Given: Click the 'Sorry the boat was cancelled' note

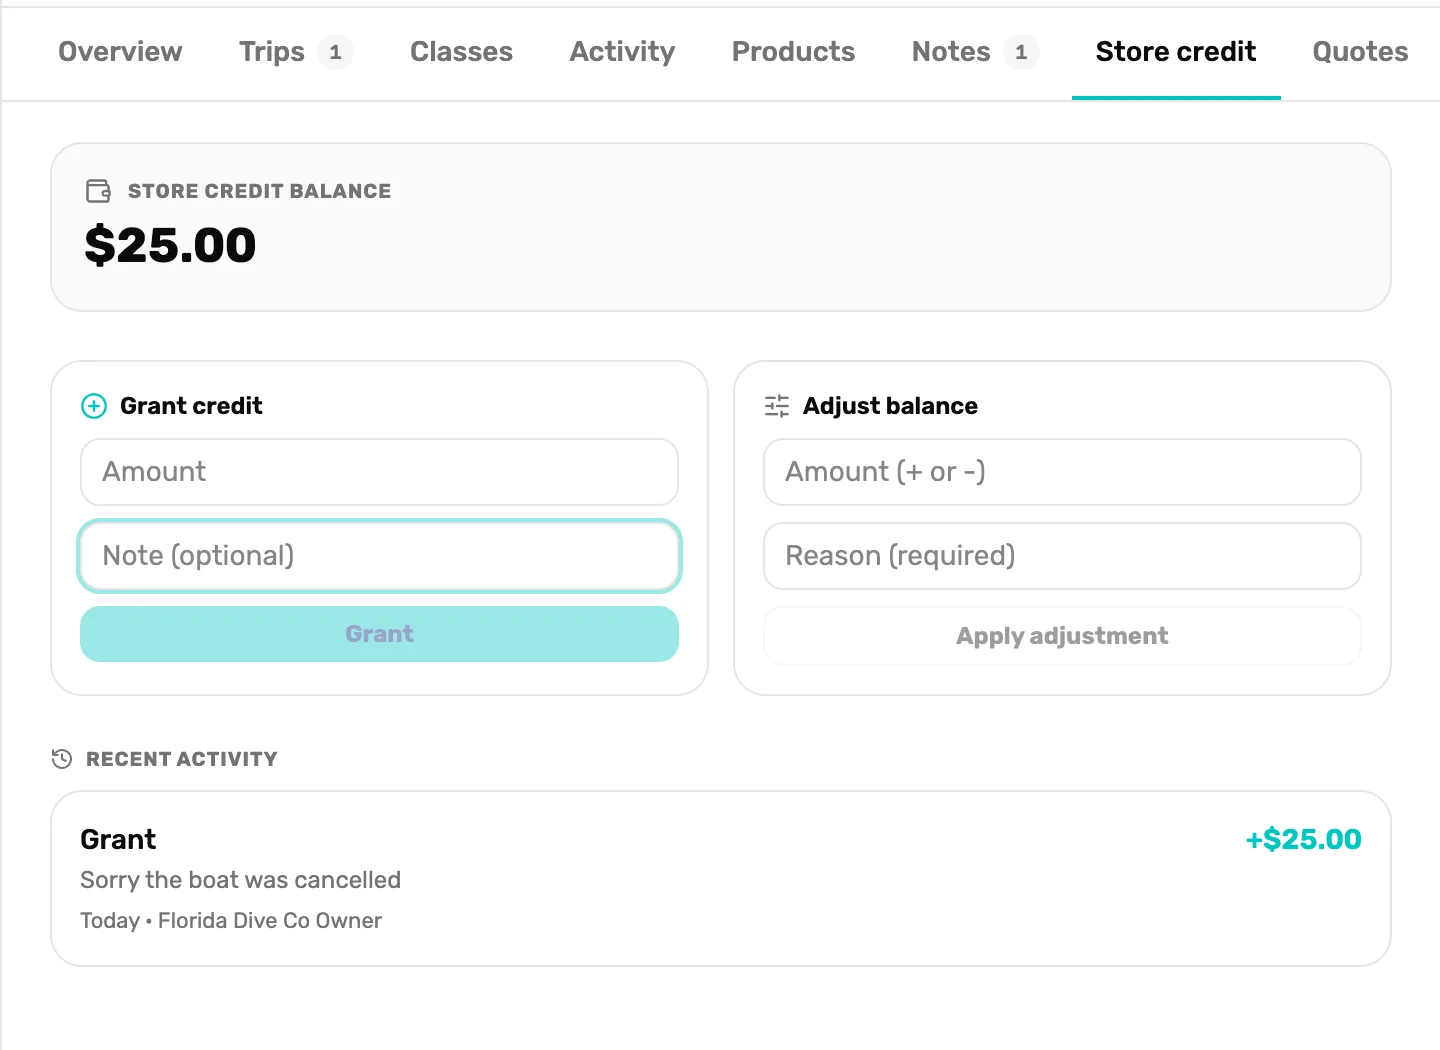Looking at the screenshot, I should (240, 880).
